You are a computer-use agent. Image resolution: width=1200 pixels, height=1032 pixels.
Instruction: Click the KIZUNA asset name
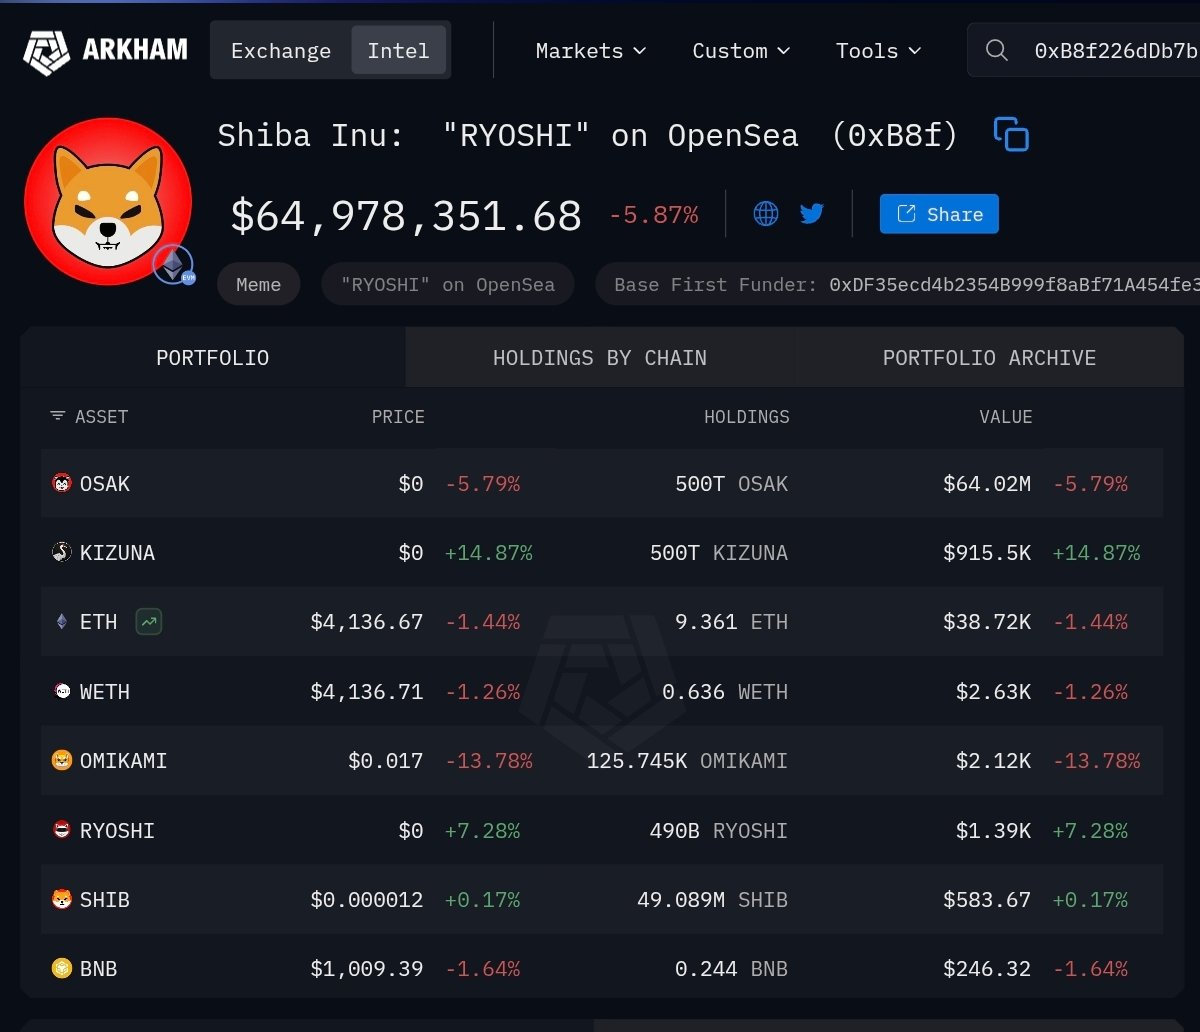(x=117, y=553)
